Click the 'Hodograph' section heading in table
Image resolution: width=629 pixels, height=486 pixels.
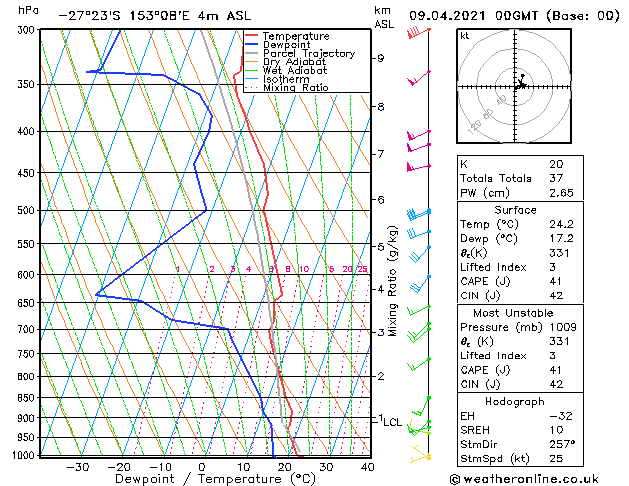[515, 402]
